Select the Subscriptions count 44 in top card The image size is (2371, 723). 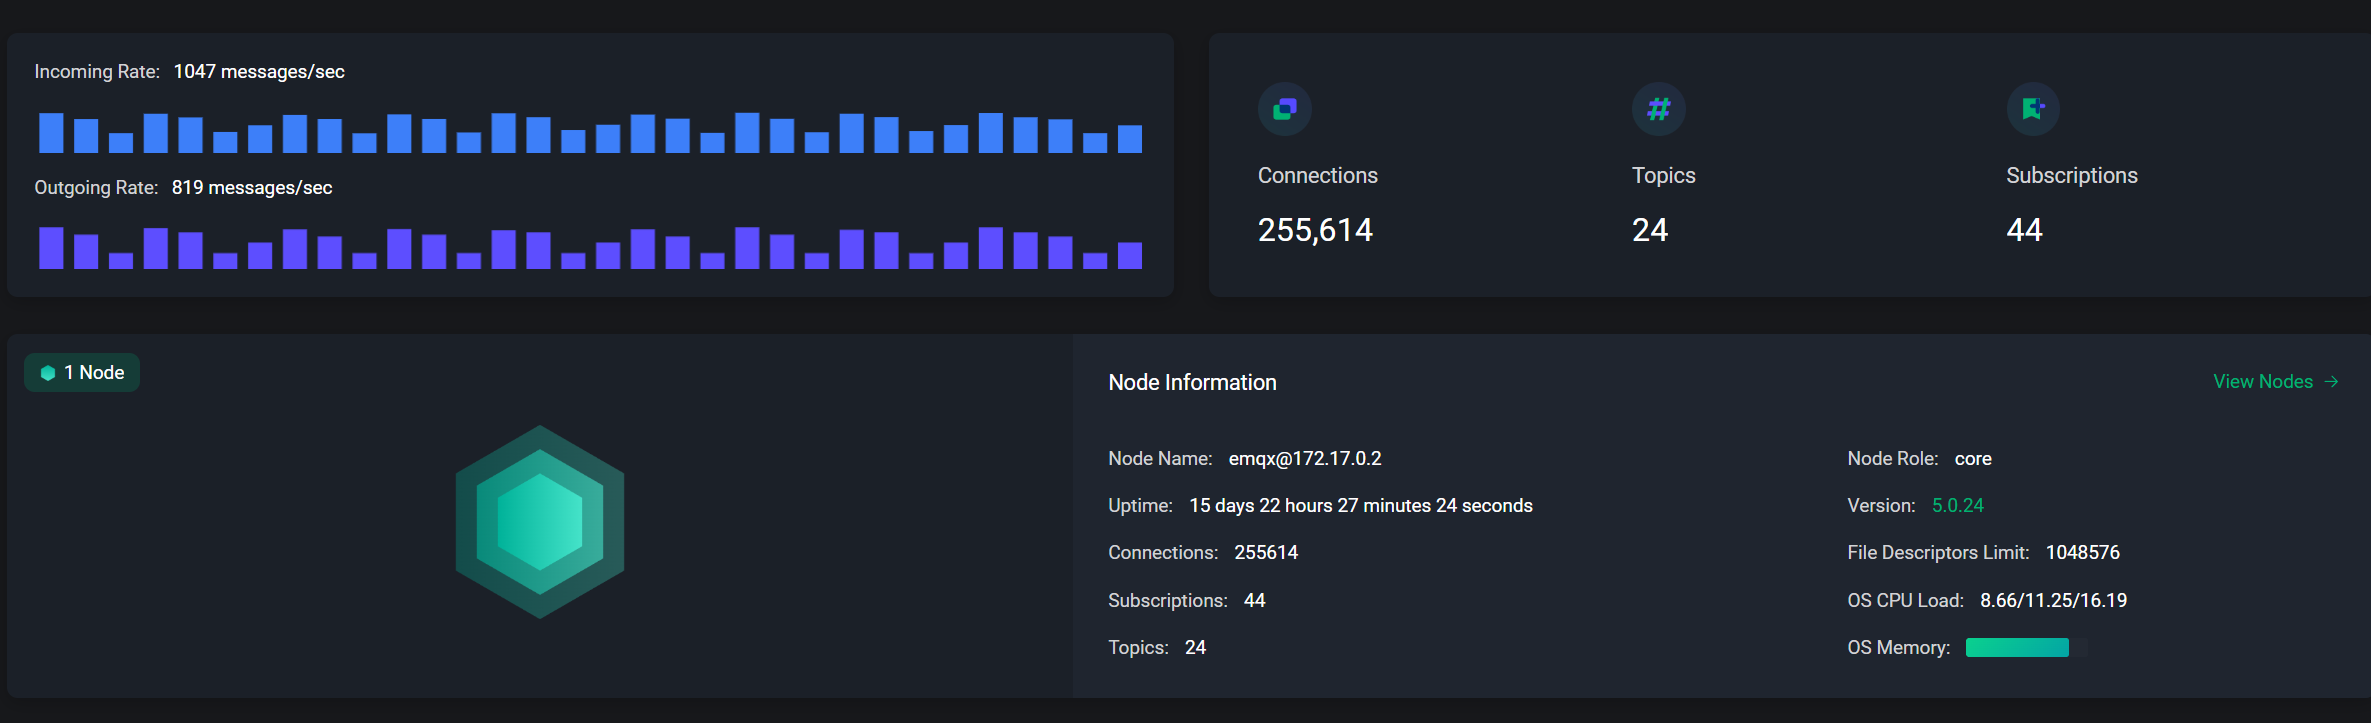(x=2024, y=230)
